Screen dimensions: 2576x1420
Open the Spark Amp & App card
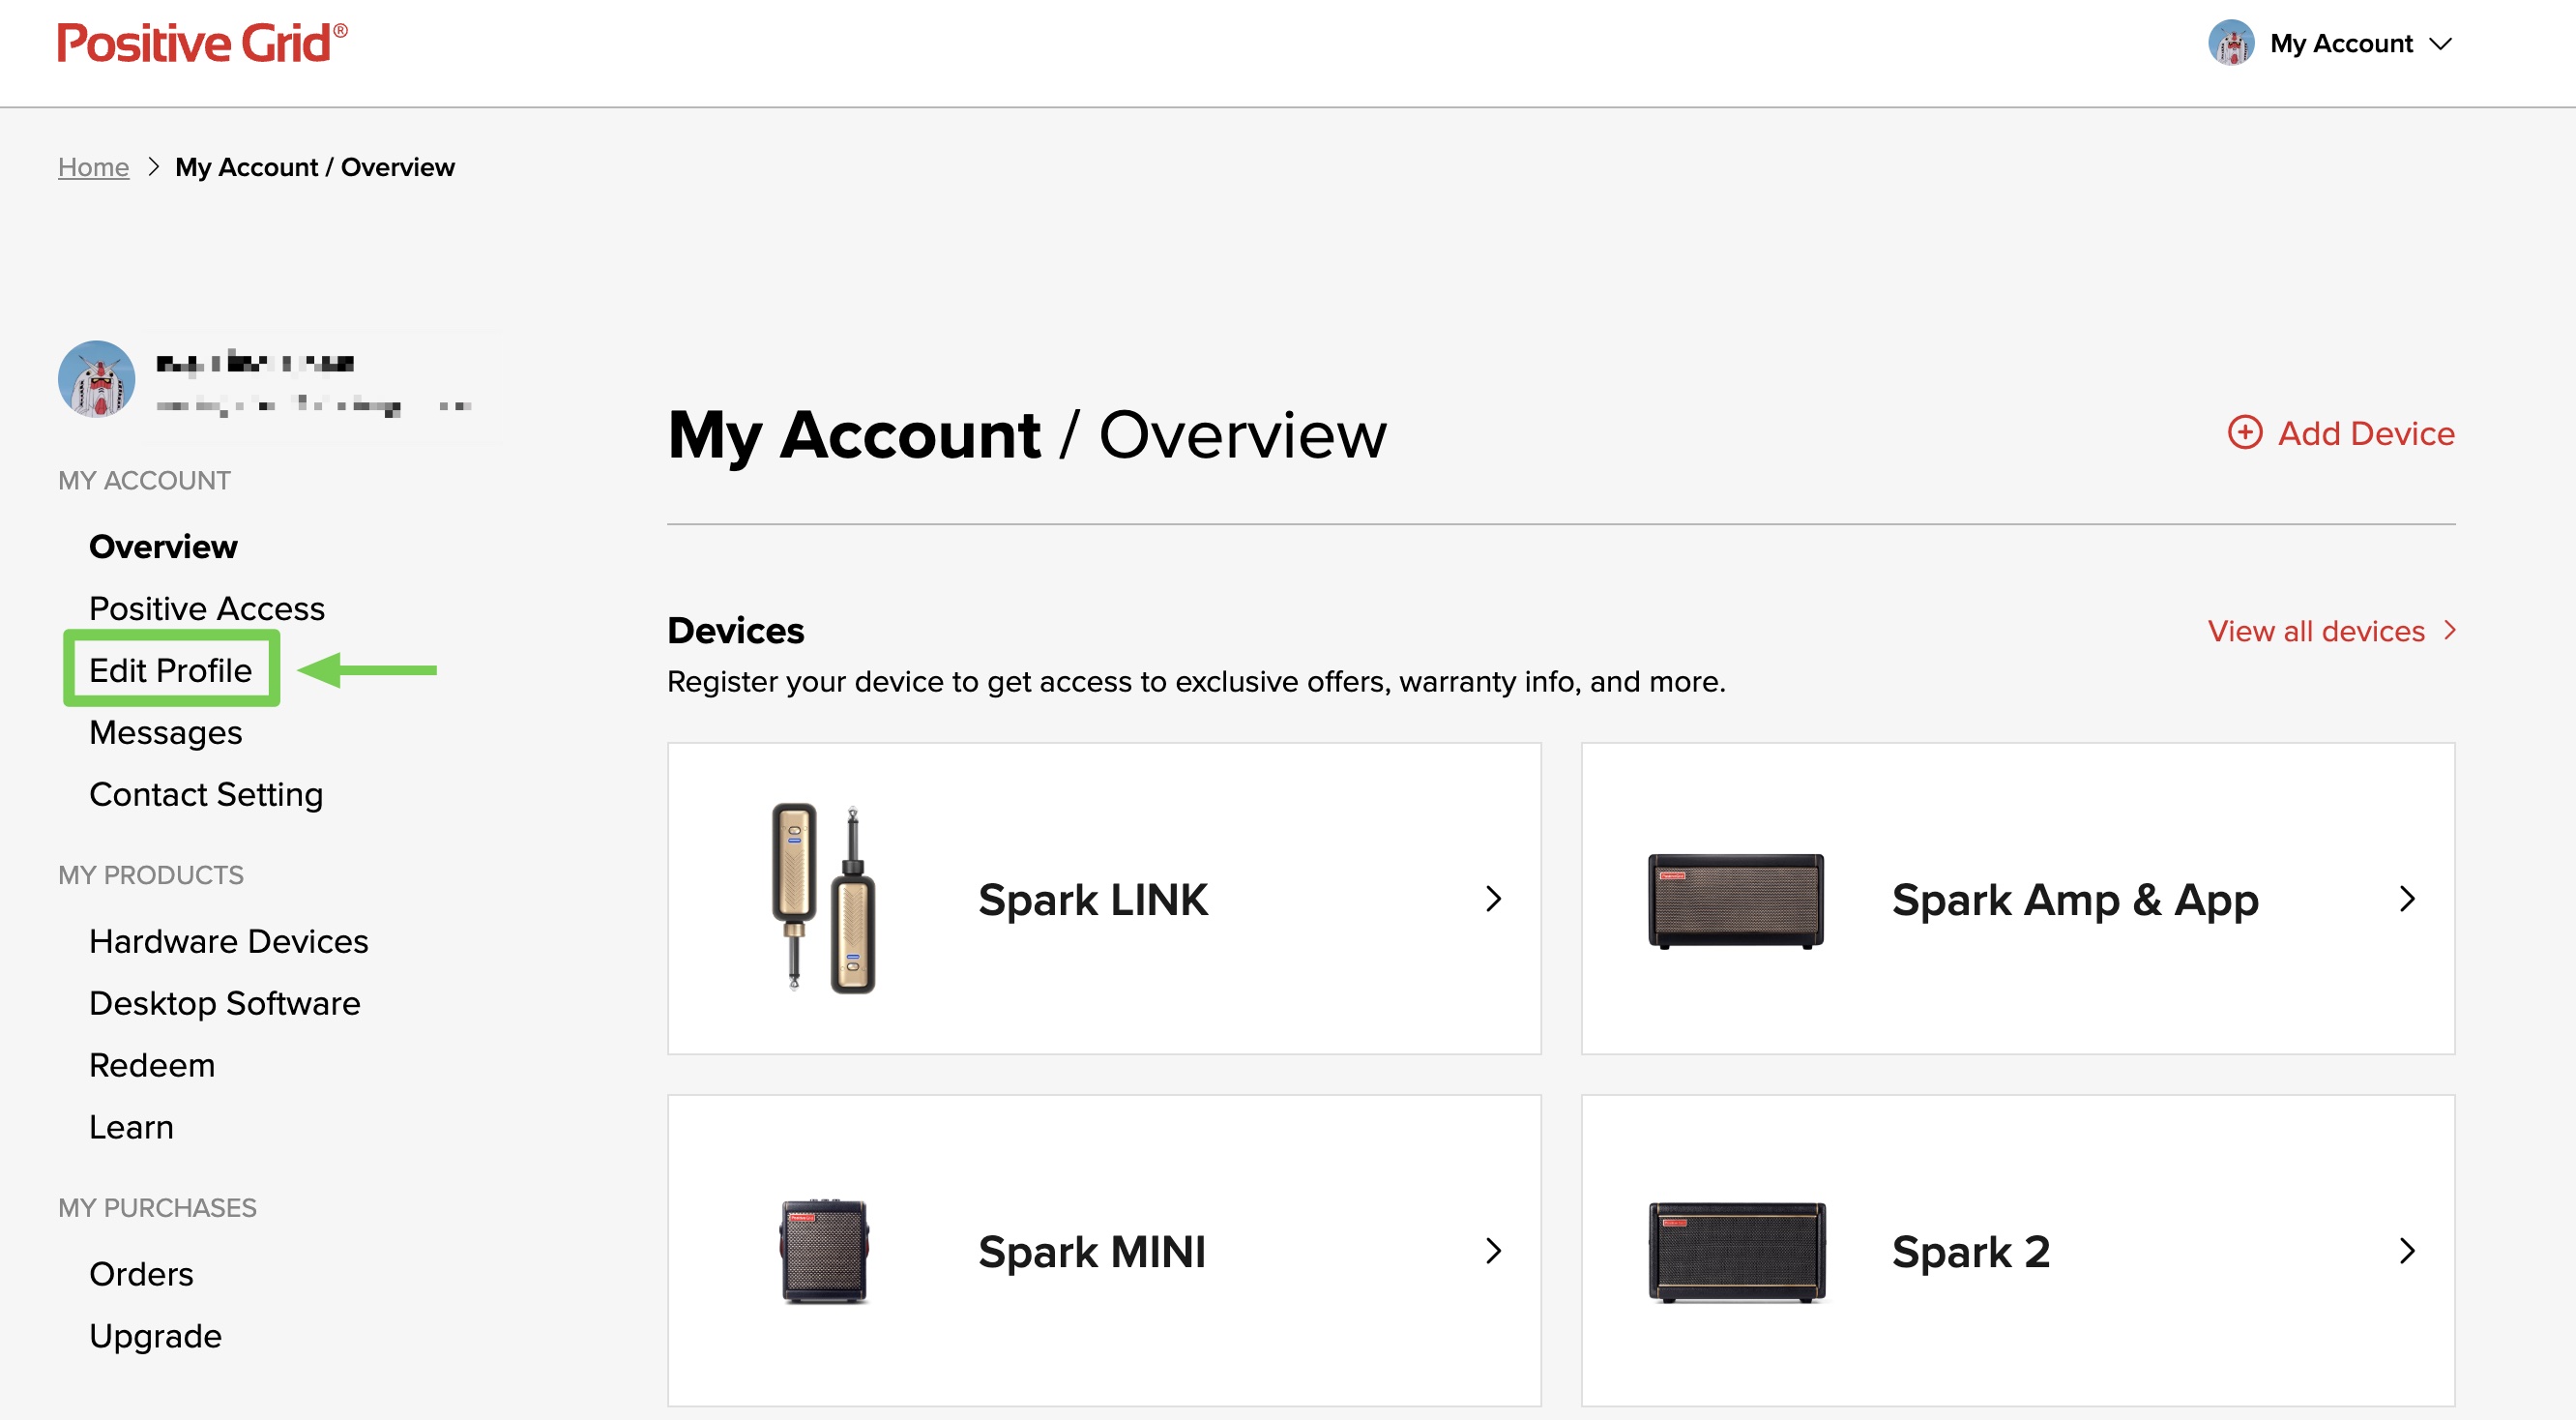[x=2018, y=899]
